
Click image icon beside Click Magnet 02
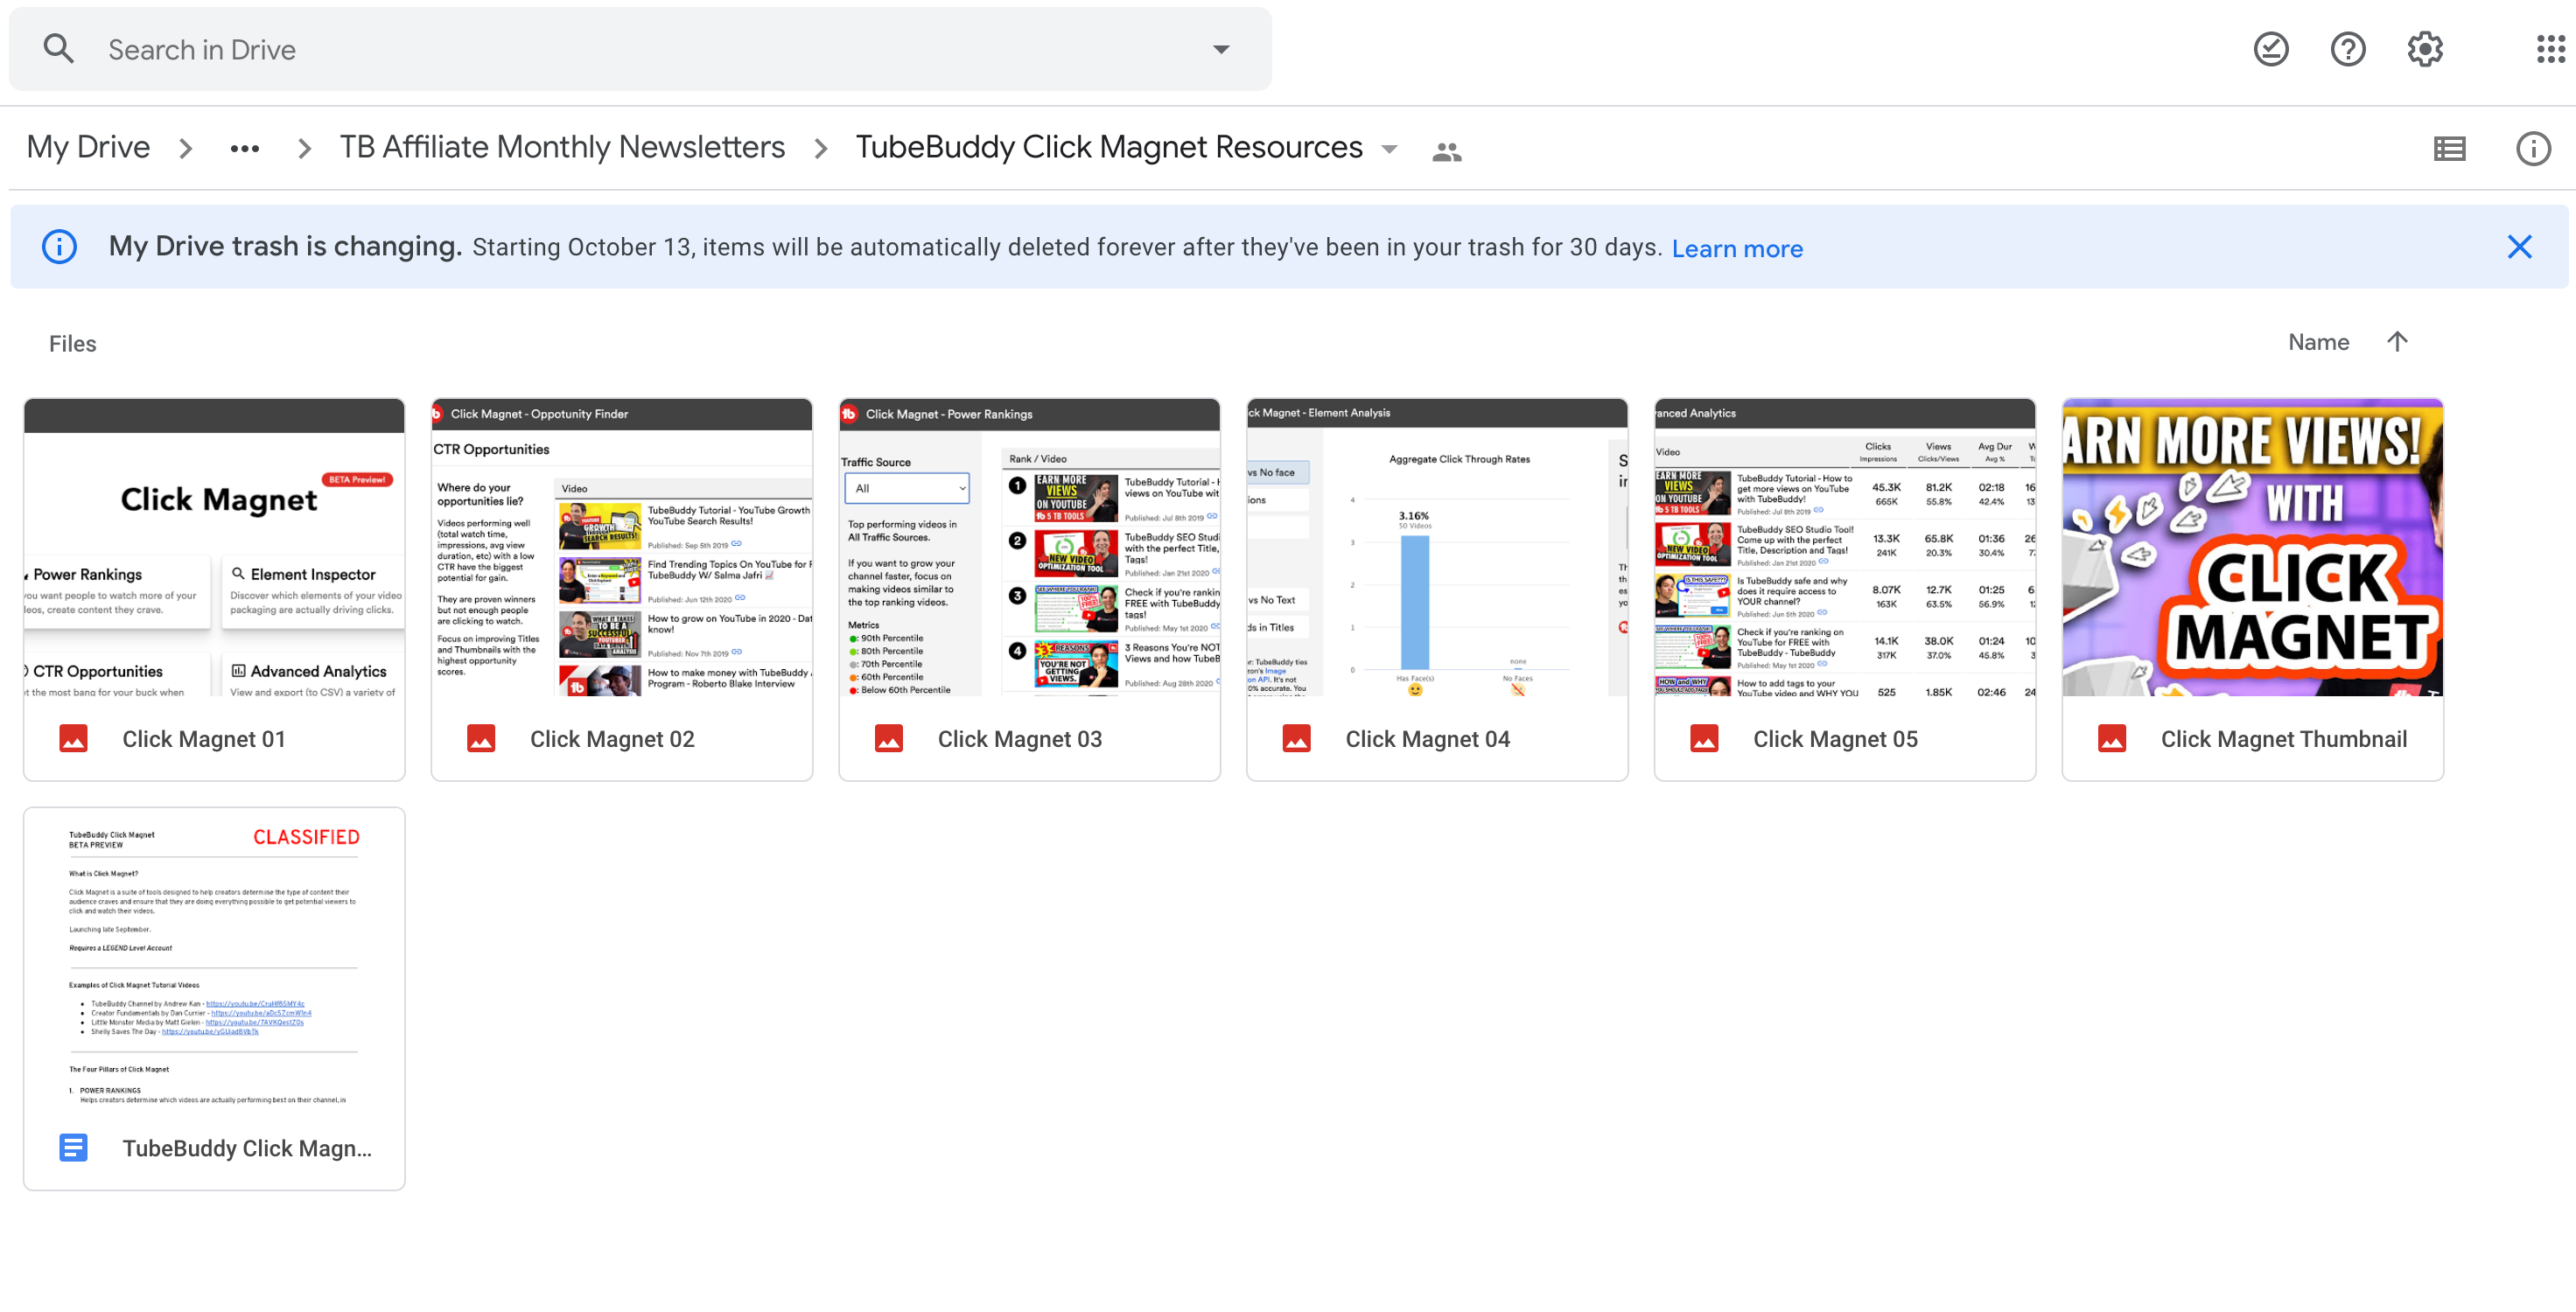(x=481, y=739)
